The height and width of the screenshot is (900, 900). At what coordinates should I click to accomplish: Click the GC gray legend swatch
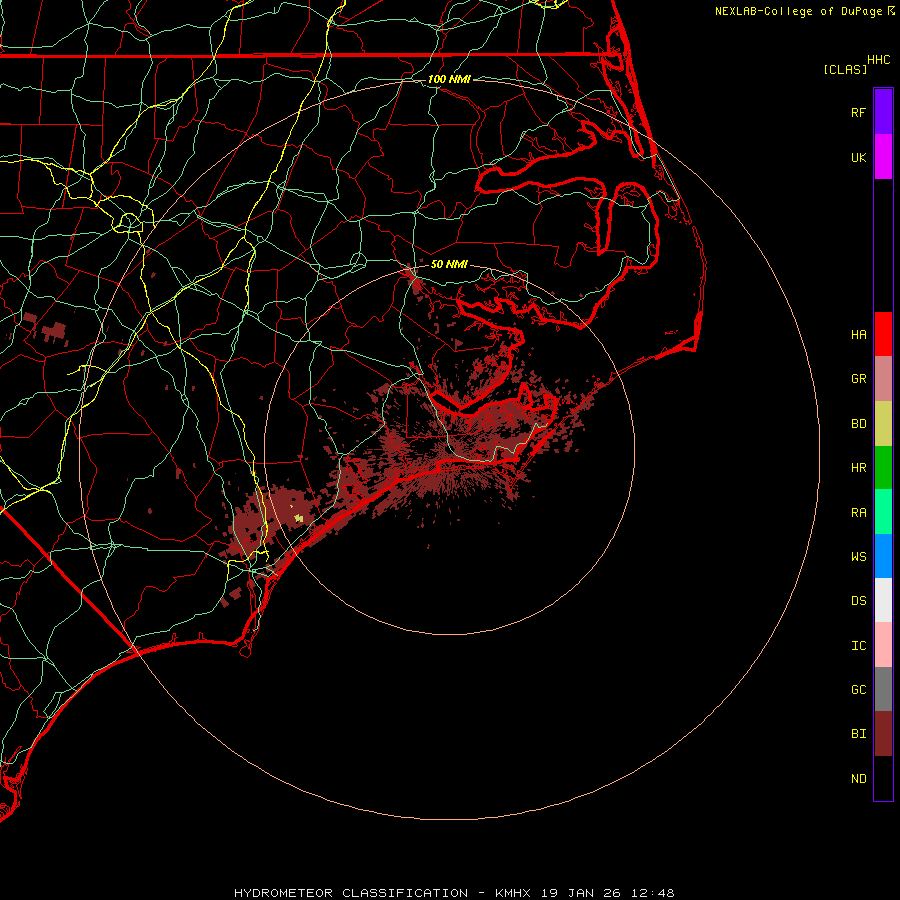(883, 689)
